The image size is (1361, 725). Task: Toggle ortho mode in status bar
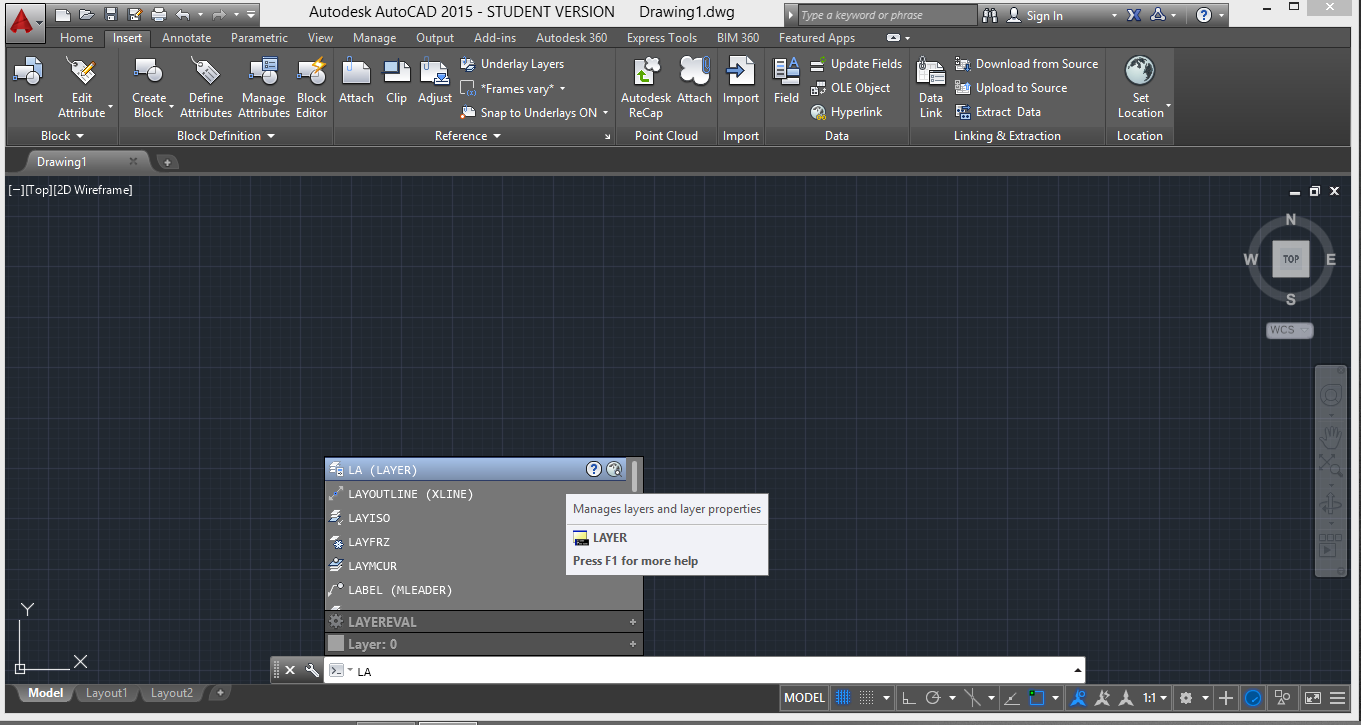(909, 698)
